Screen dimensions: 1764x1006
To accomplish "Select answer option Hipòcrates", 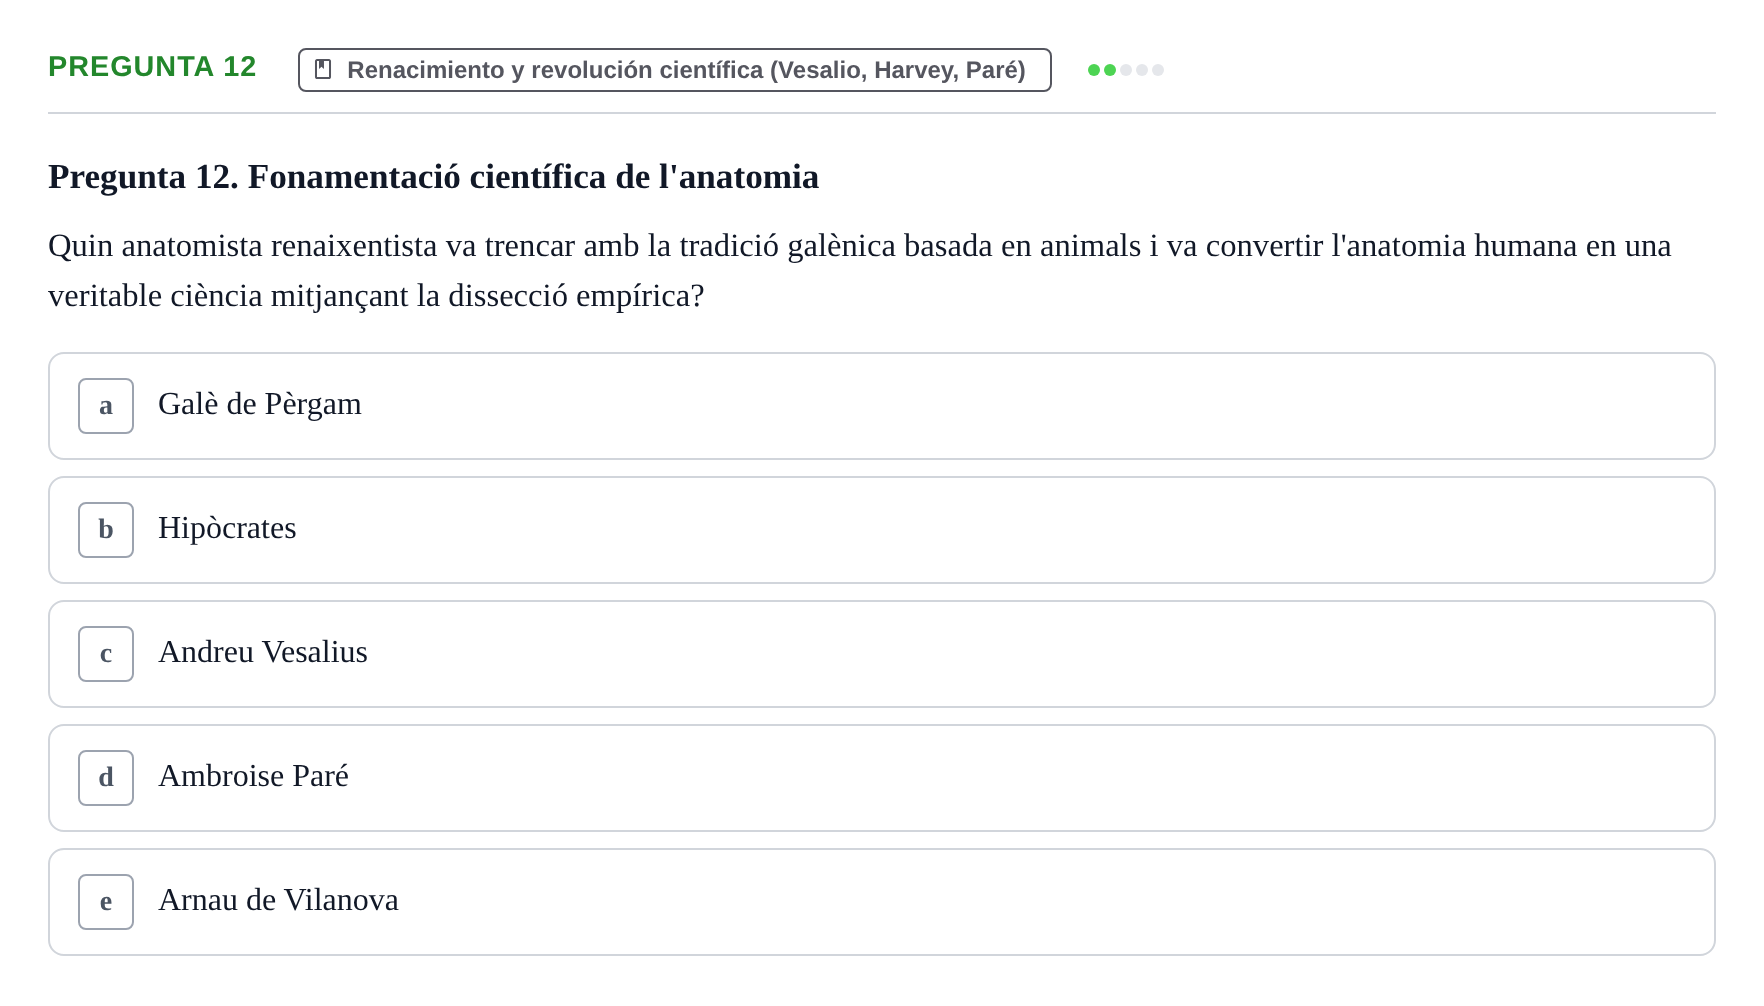I will point(882,530).
